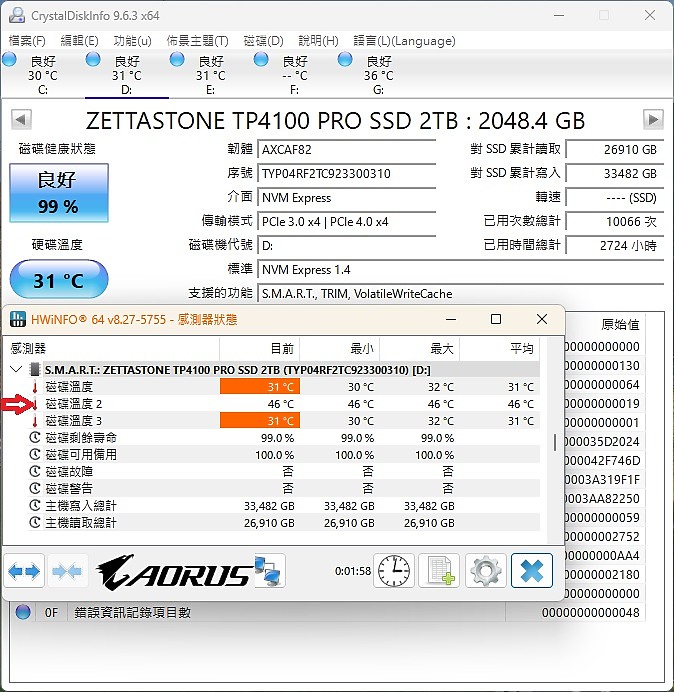Select drive D: in the disk bar
The image size is (674, 692).
126,74
